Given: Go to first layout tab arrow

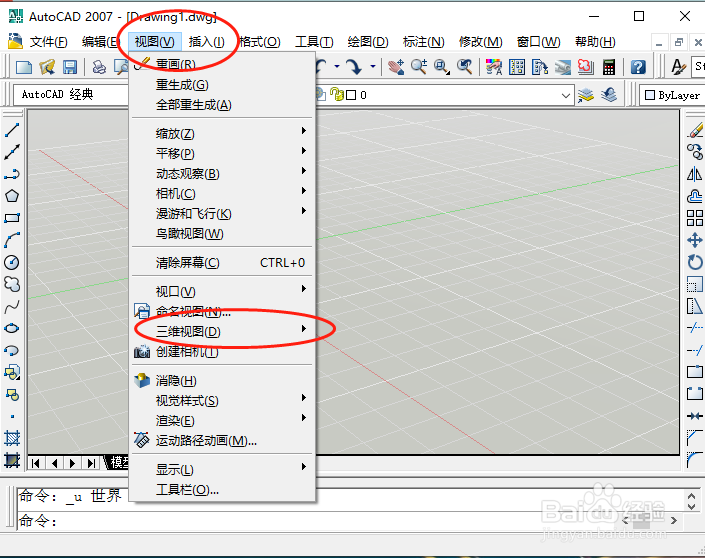Looking at the screenshot, I should (36, 463).
